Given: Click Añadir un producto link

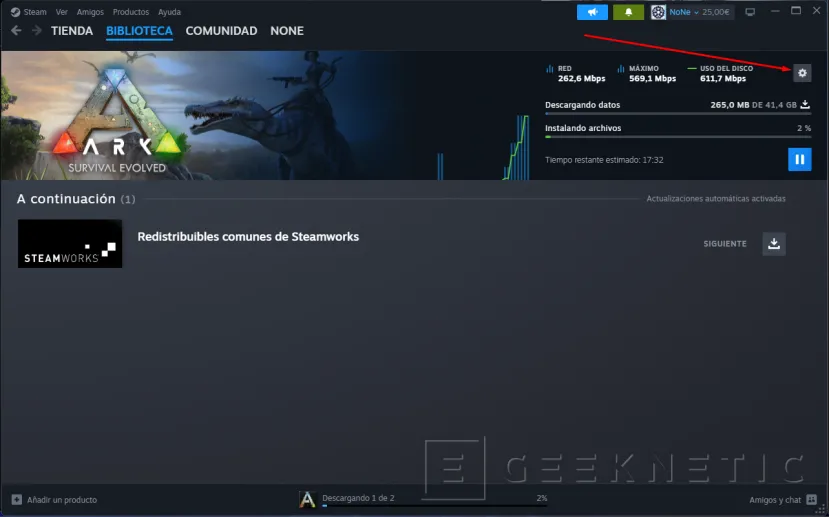Looking at the screenshot, I should tap(62, 500).
